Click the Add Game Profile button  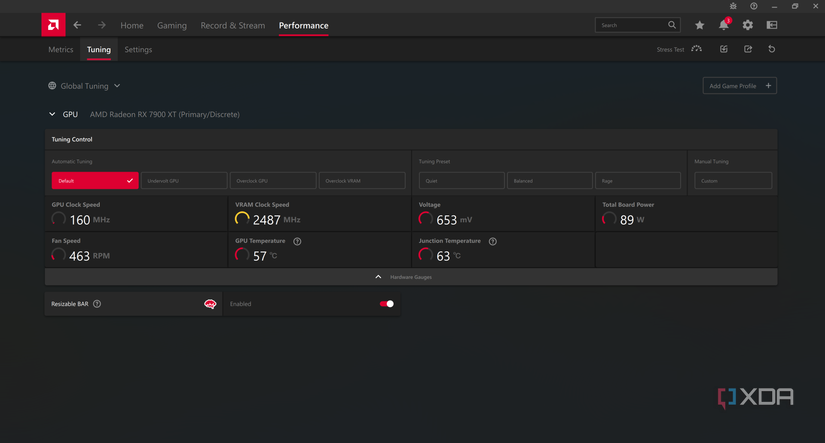click(739, 86)
